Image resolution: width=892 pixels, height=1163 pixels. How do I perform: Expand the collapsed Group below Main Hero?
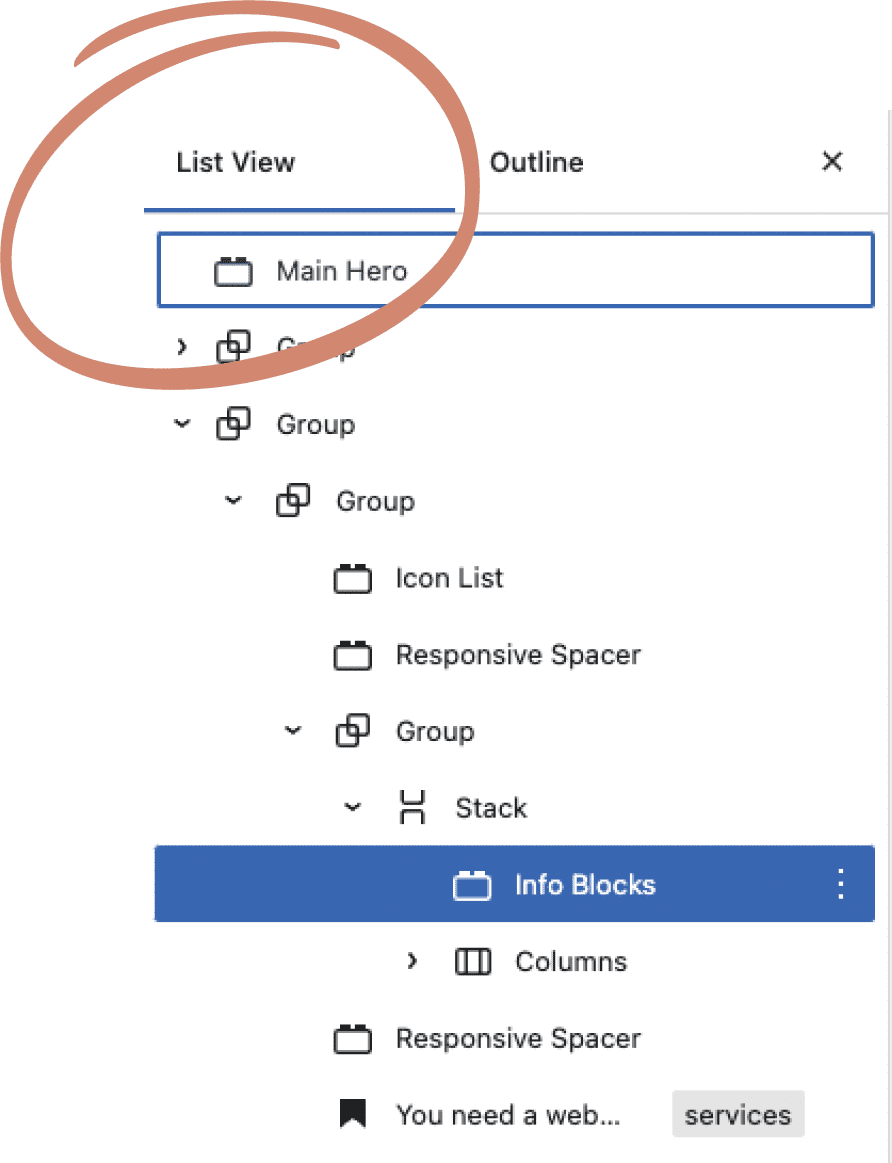click(x=181, y=347)
